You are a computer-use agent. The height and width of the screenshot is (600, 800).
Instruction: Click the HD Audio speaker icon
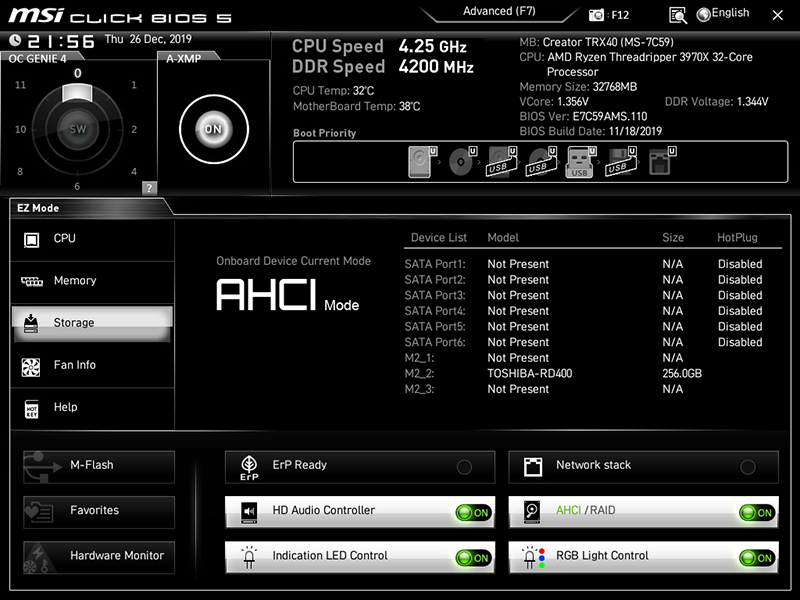point(249,512)
